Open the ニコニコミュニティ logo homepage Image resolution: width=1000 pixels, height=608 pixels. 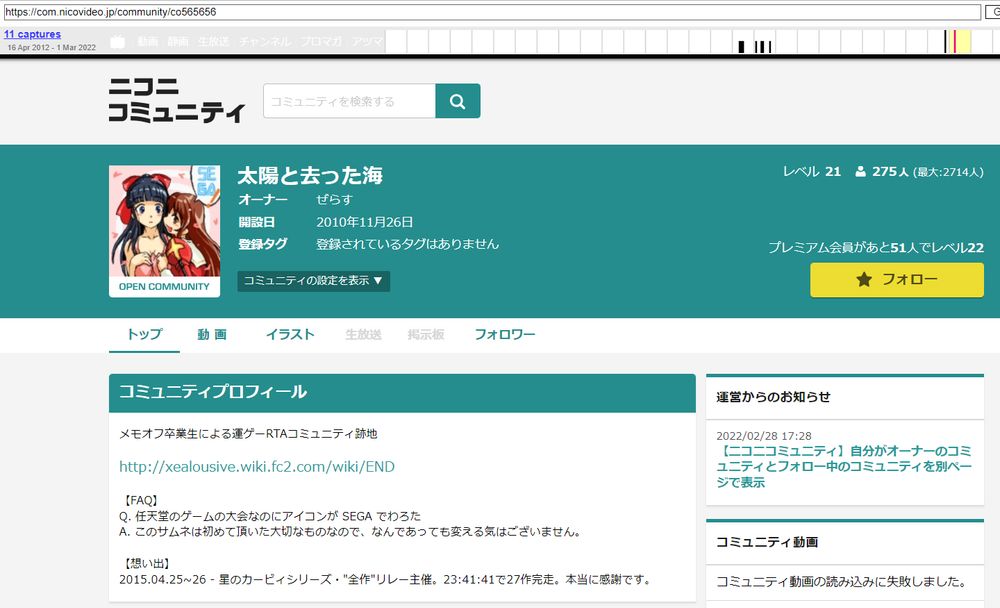pyautogui.click(x=177, y=100)
